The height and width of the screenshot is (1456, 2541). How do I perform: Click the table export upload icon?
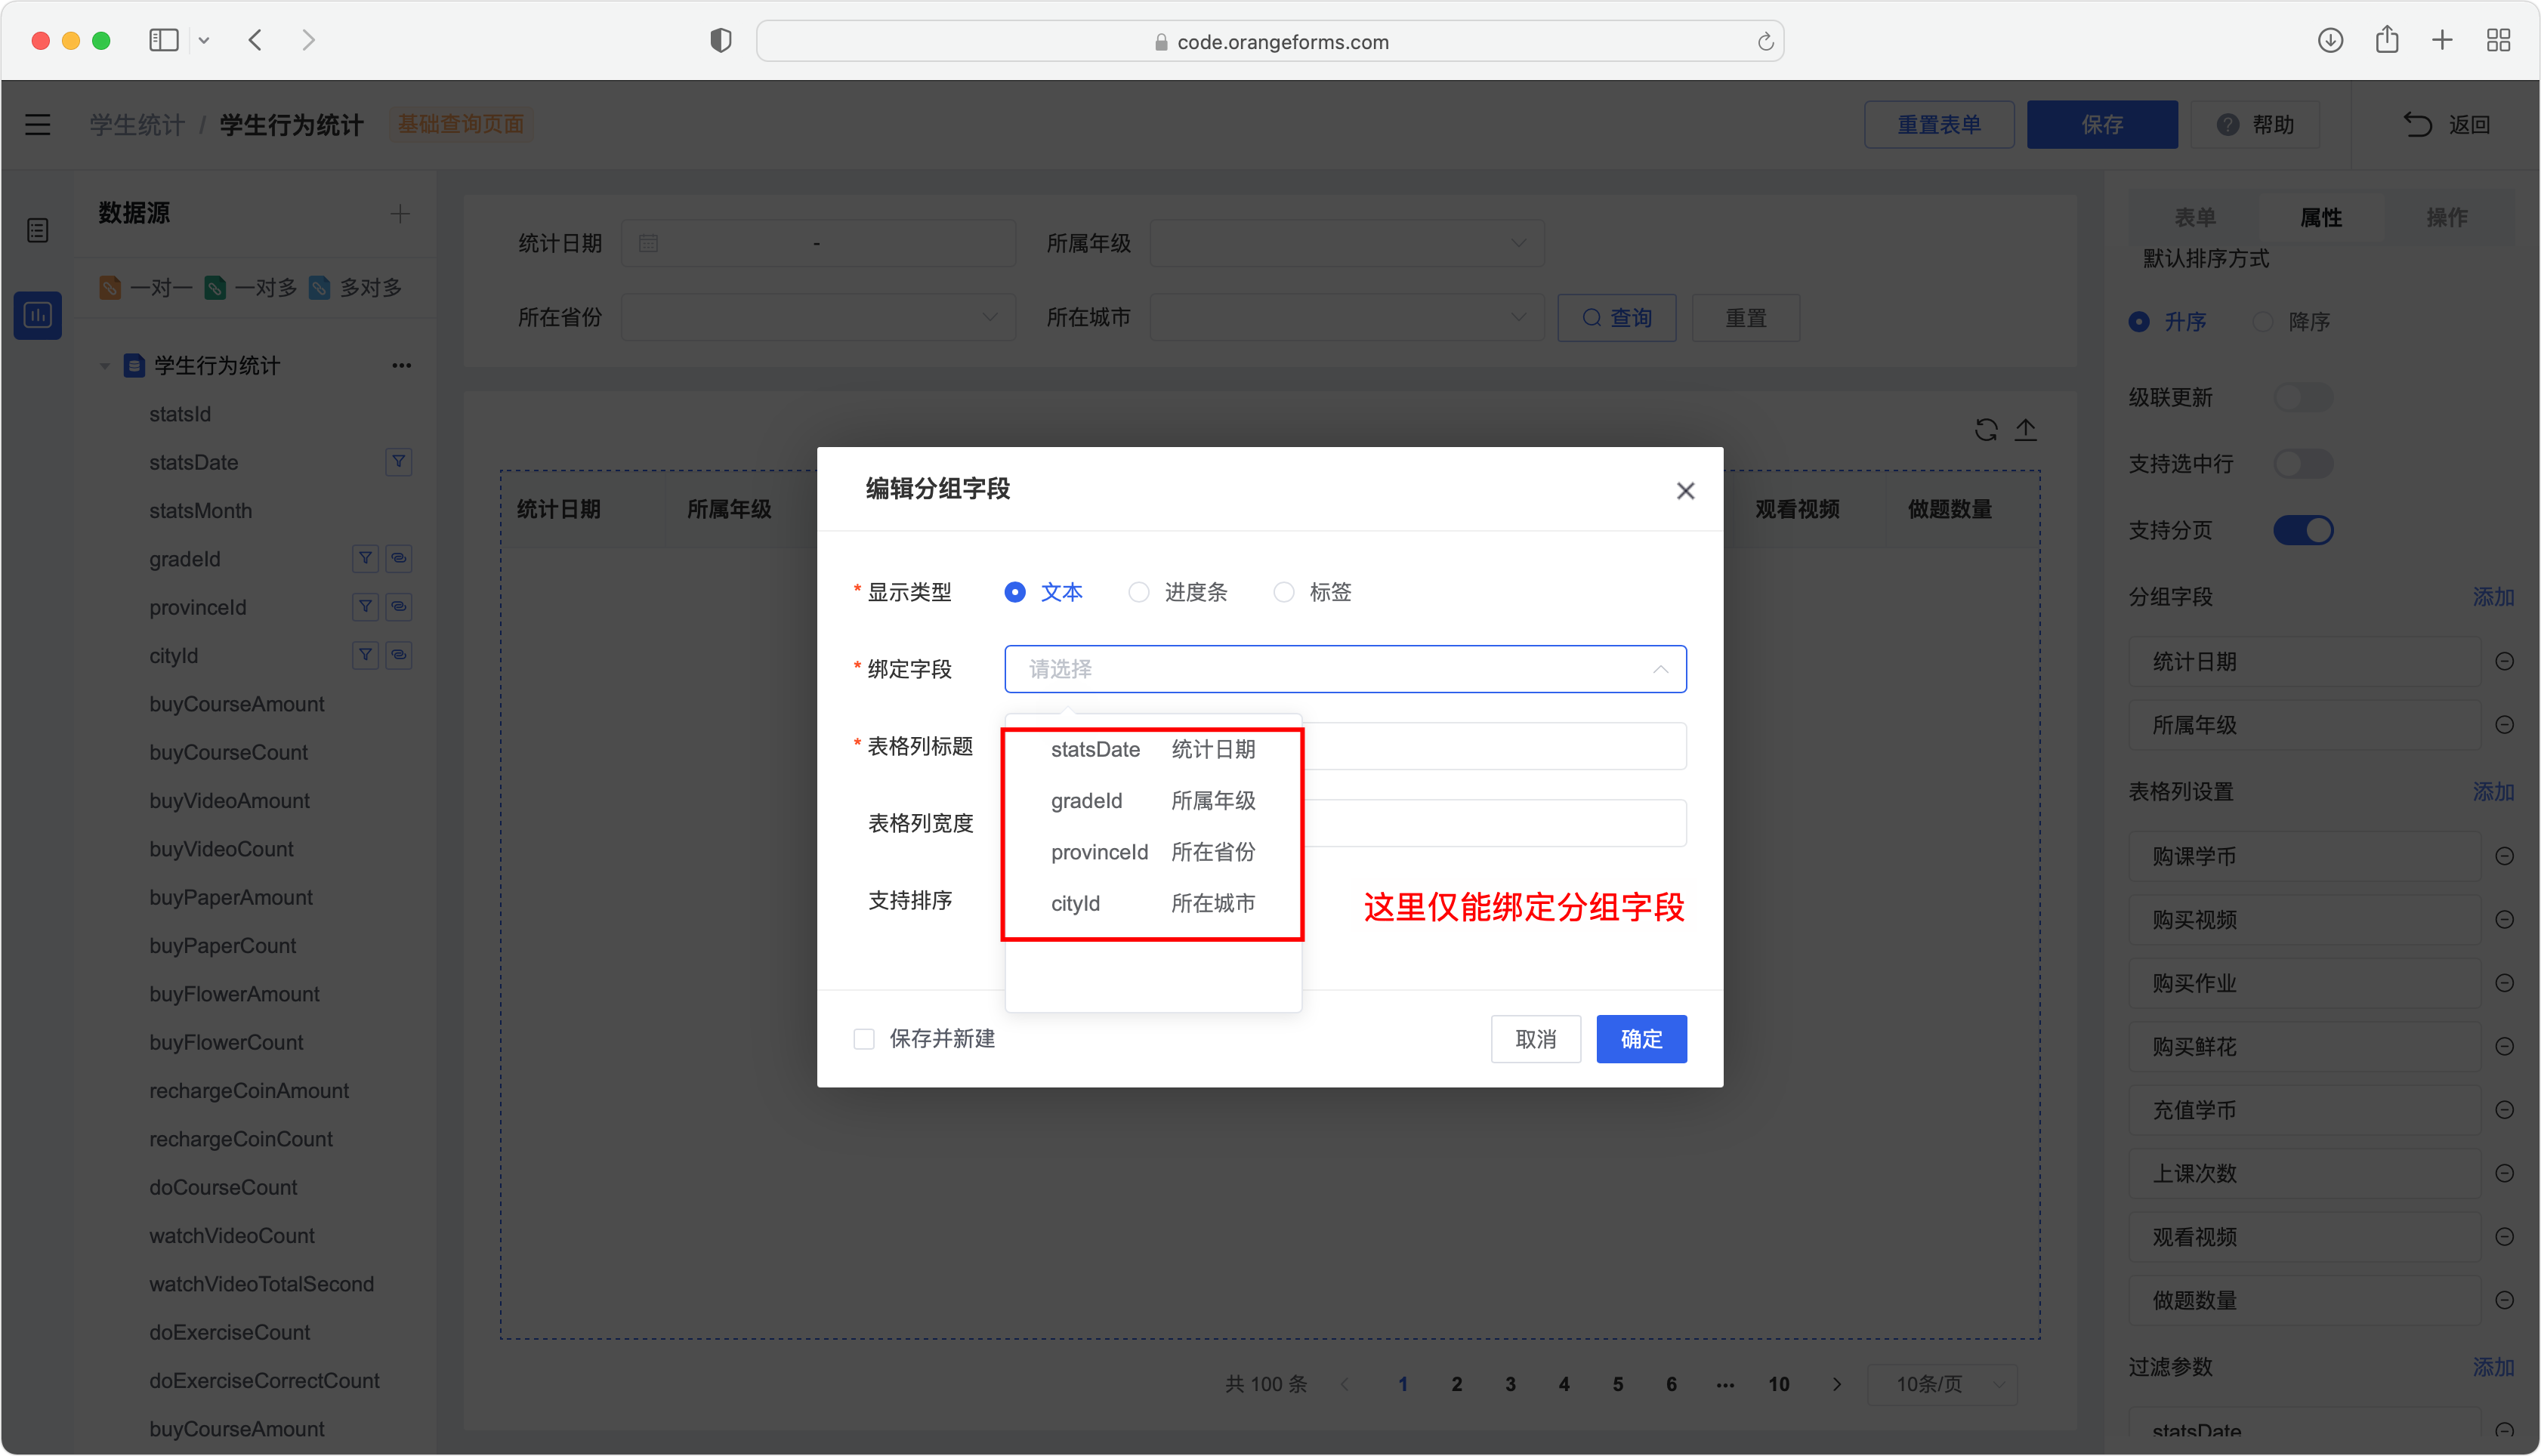[2025, 430]
